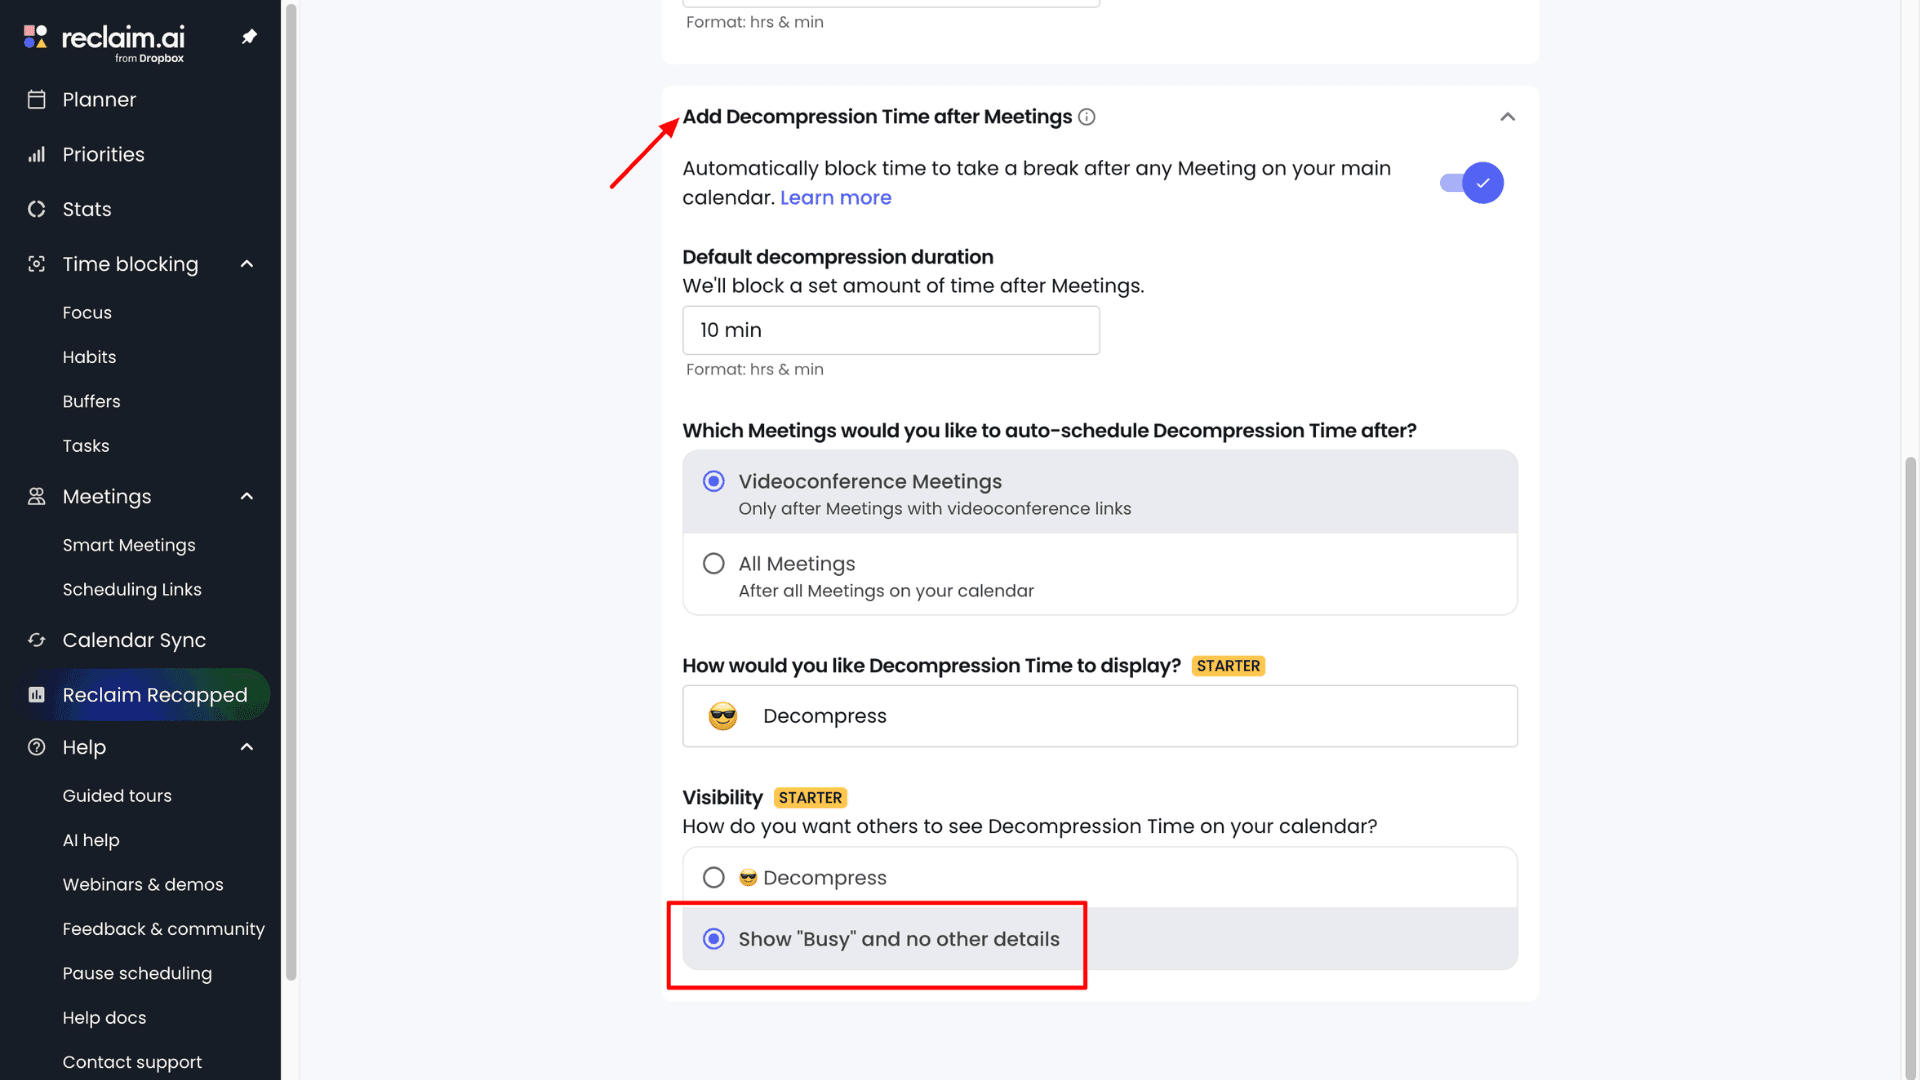The height and width of the screenshot is (1080, 1920).
Task: Click the reclaim.ai logo
Action: tap(105, 40)
